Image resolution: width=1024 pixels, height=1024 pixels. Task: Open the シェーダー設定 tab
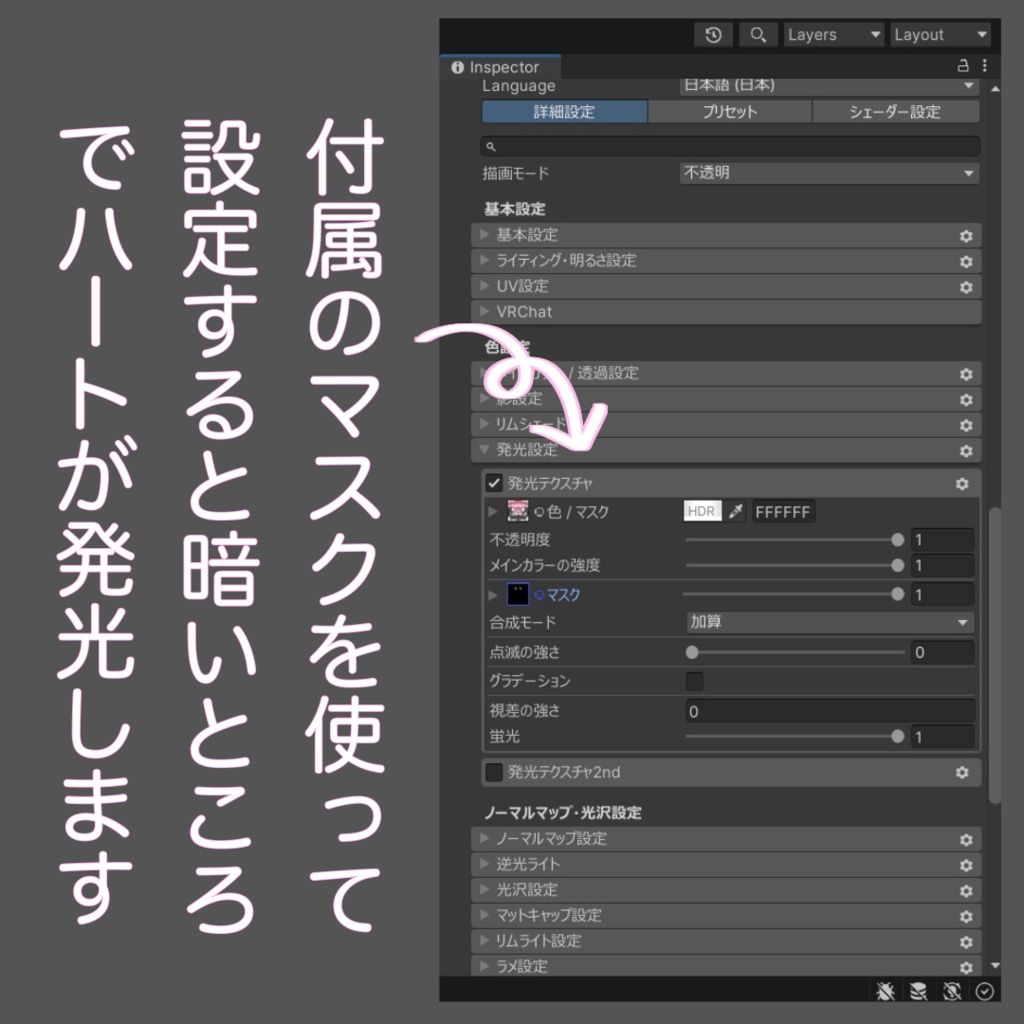(x=897, y=112)
